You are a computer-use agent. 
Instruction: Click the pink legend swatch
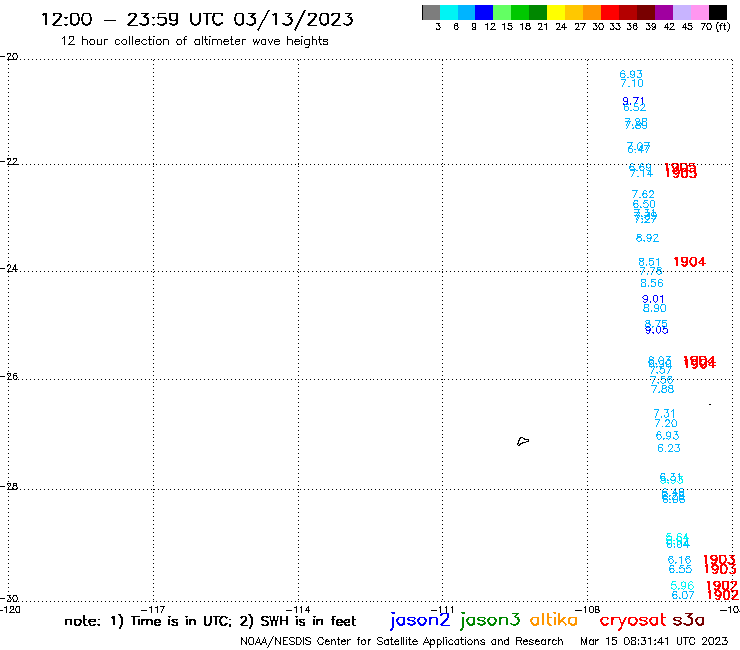[700, 12]
